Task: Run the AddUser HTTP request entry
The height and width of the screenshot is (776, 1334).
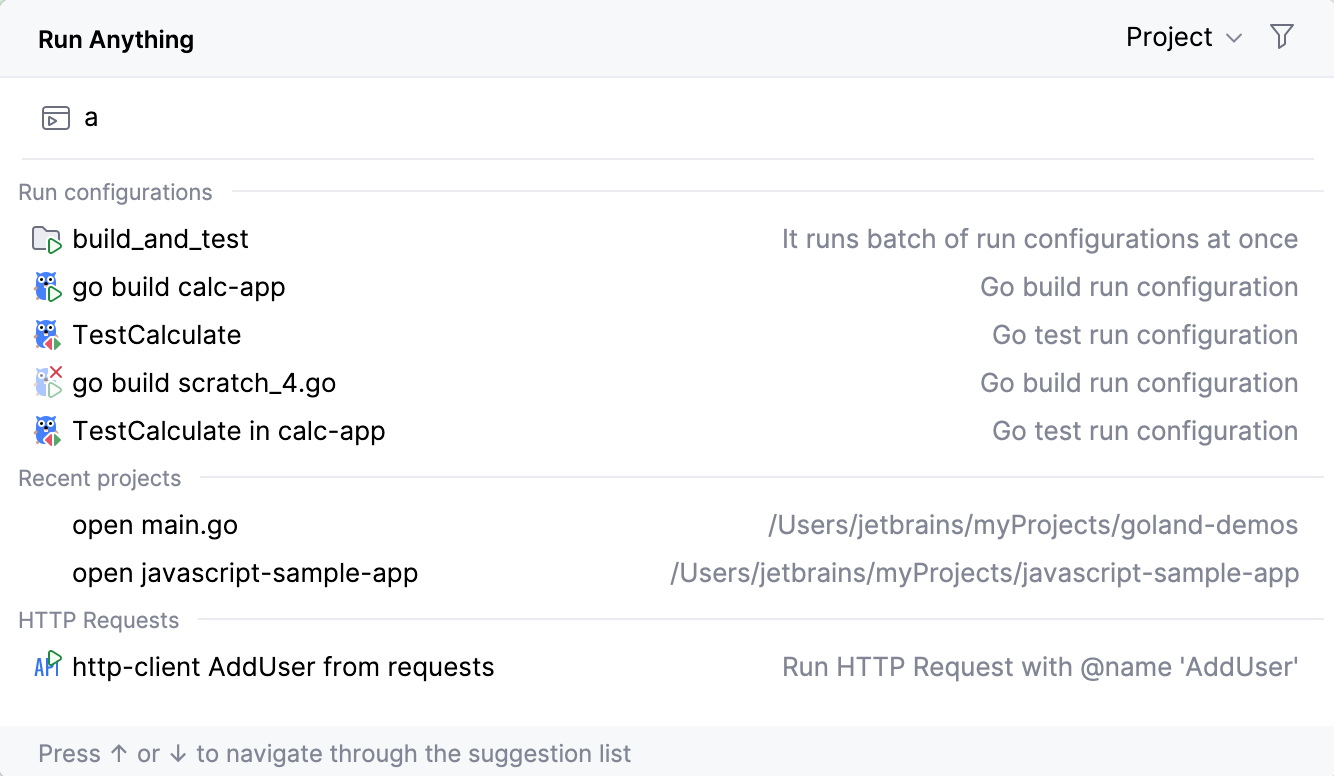Action: click(x=282, y=666)
